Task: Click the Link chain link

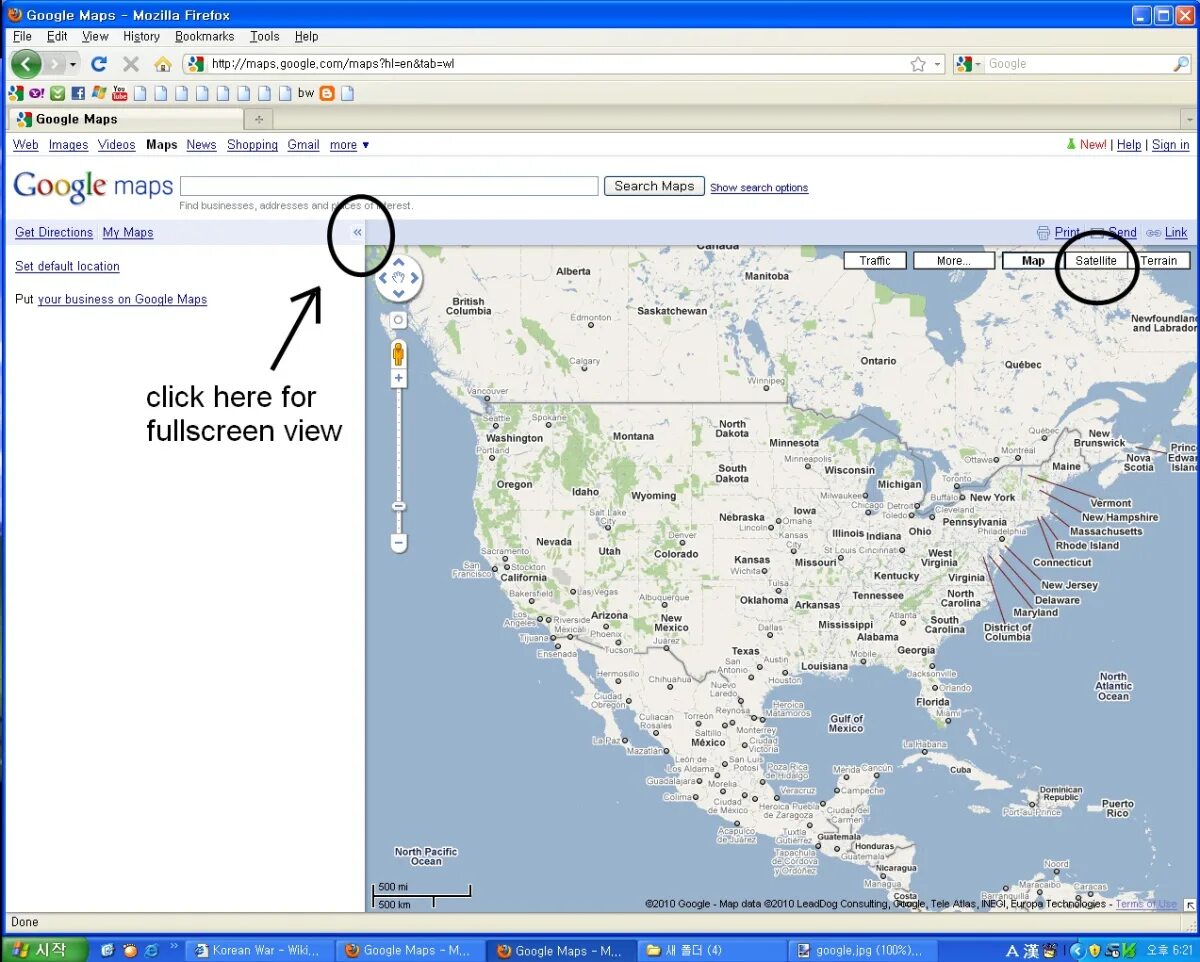Action: [x=1167, y=232]
